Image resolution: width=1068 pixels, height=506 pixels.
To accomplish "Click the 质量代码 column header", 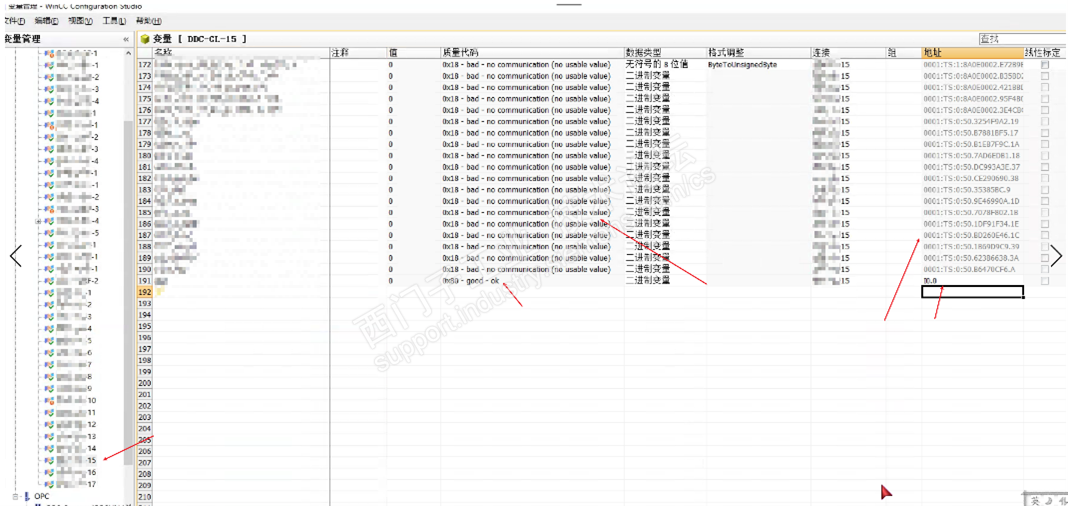I will click(x=532, y=52).
